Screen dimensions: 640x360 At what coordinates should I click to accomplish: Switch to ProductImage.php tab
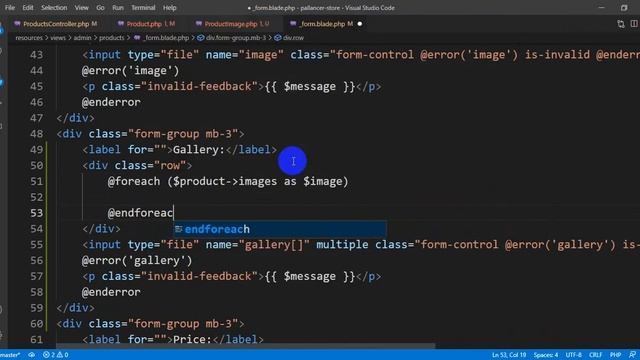point(231,24)
